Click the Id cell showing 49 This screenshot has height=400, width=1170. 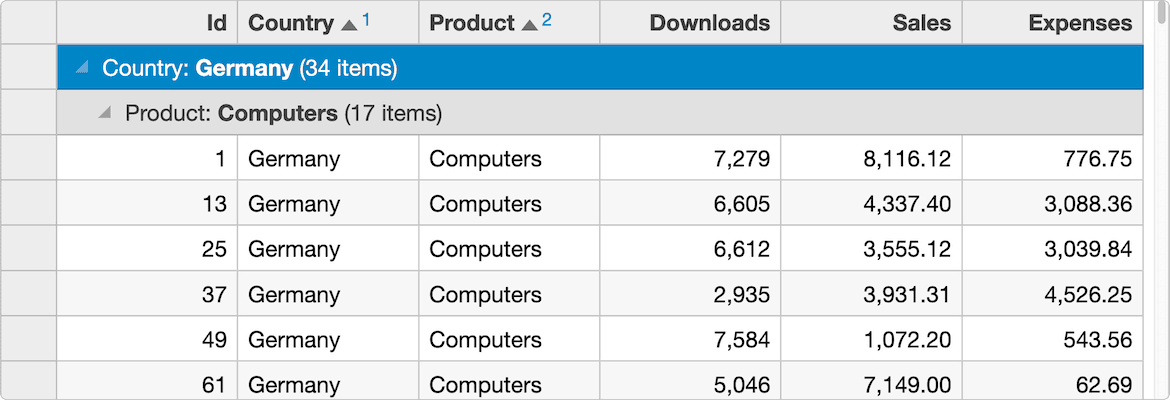(x=147, y=340)
